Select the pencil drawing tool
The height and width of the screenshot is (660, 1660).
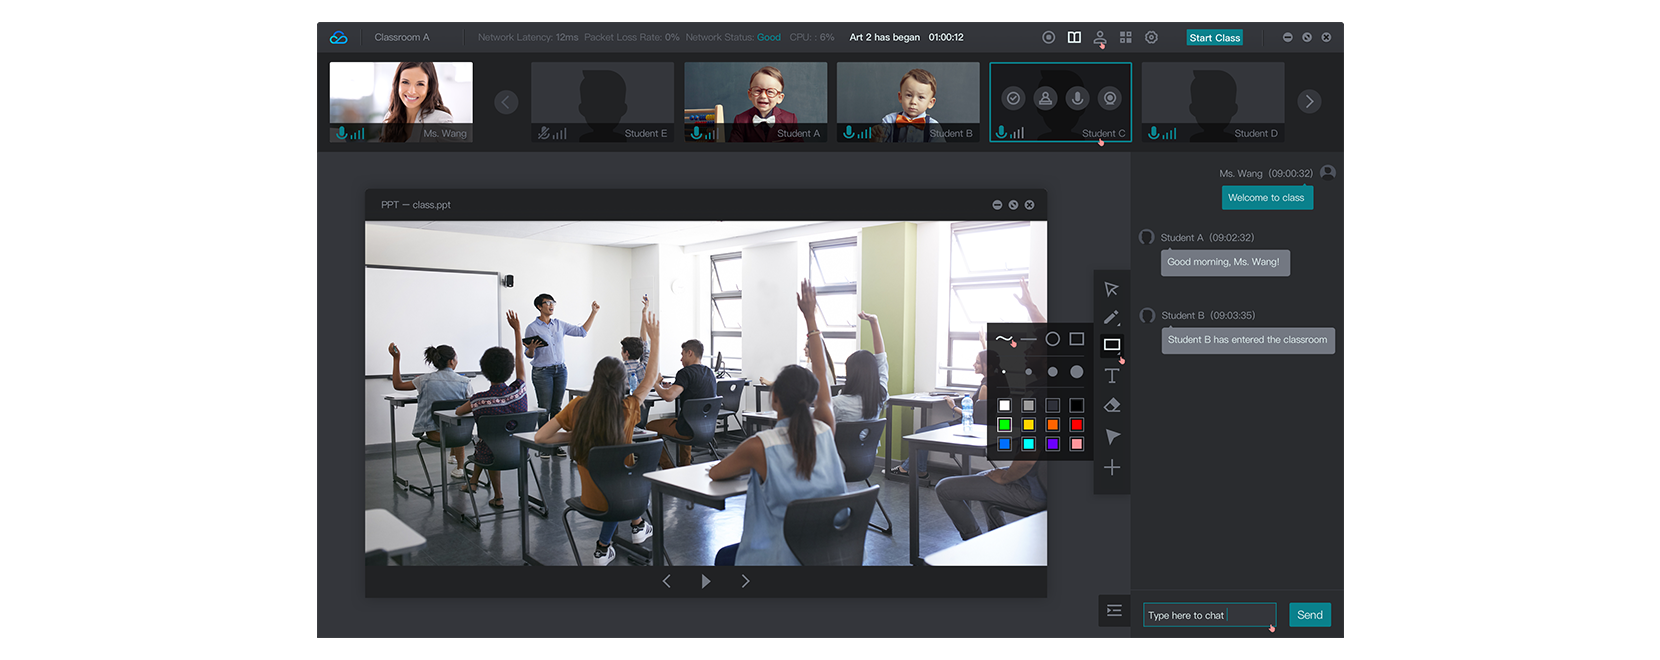(x=1111, y=317)
